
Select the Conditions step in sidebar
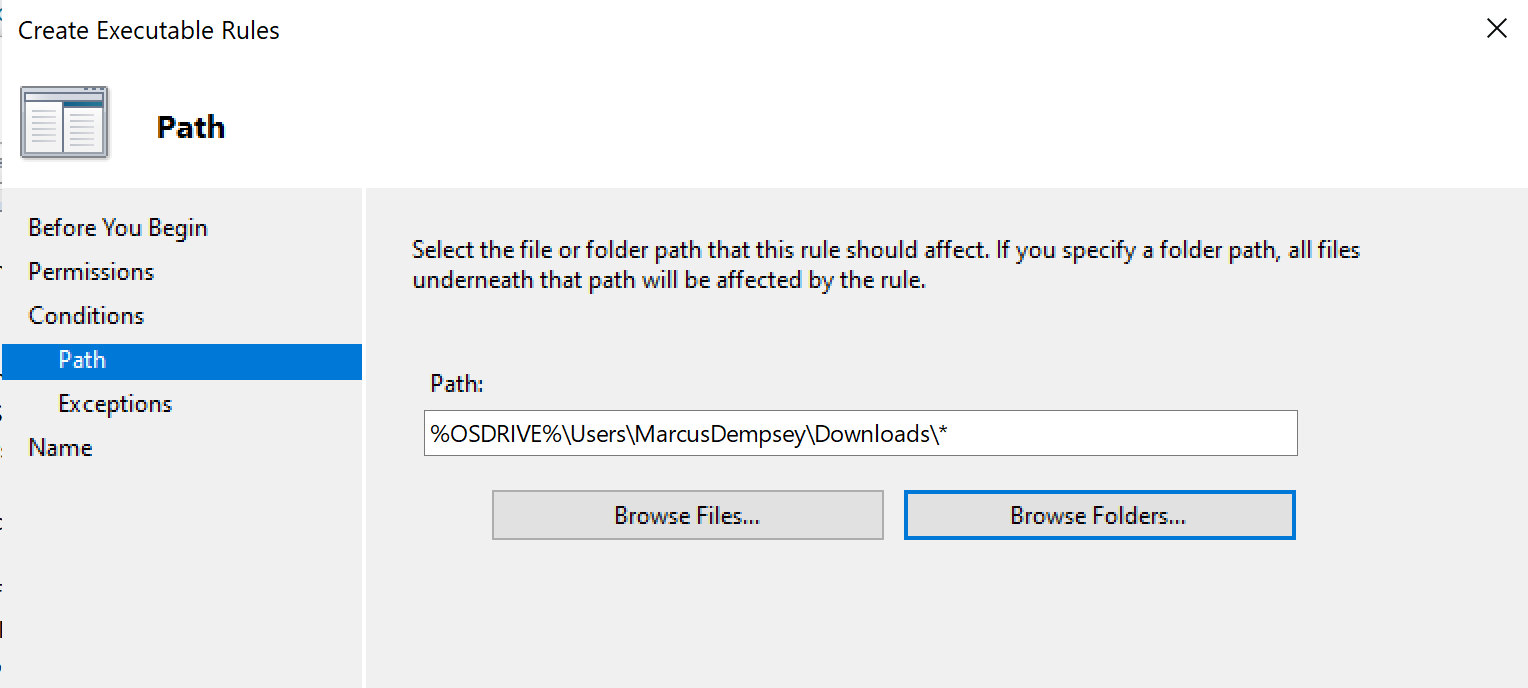click(86, 316)
